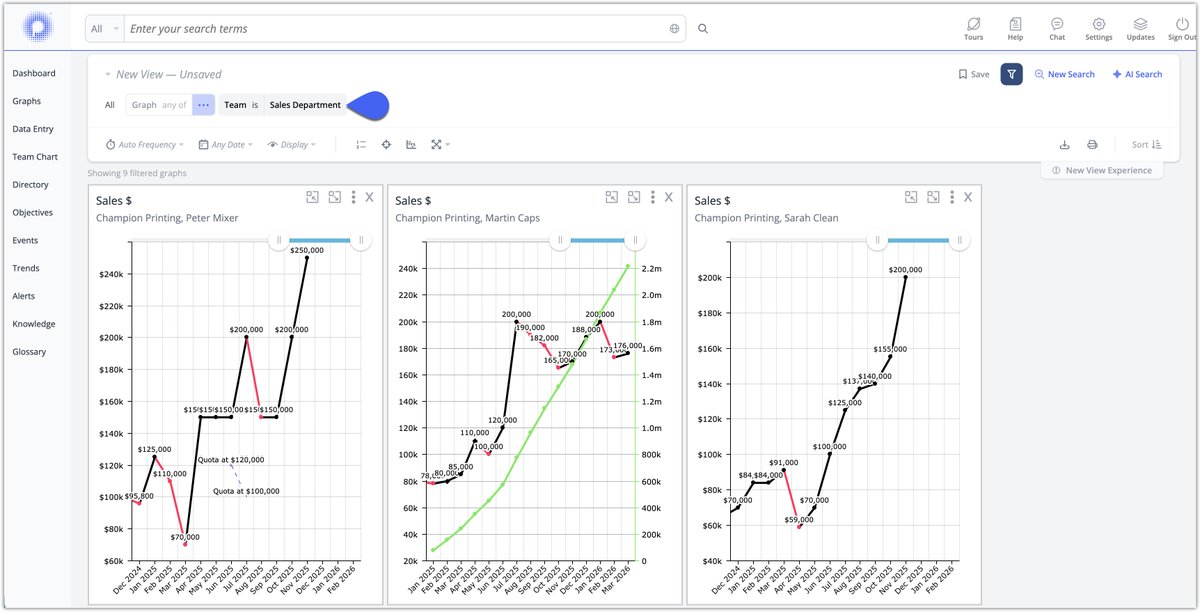
Task: Go to Graphs in sidebar
Action: 27,101
